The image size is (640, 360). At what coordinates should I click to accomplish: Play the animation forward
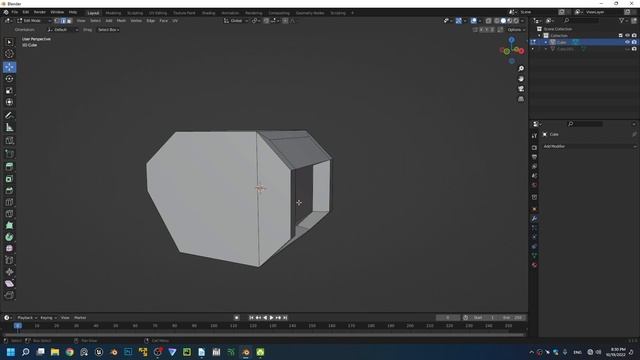272,318
